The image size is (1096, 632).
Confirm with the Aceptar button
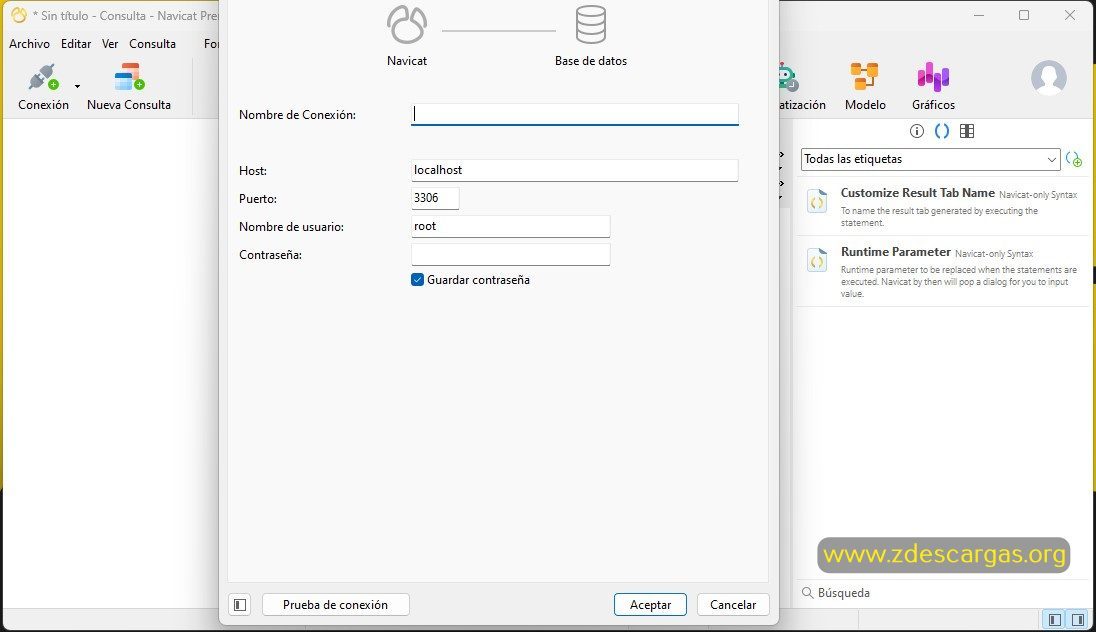[650, 605]
